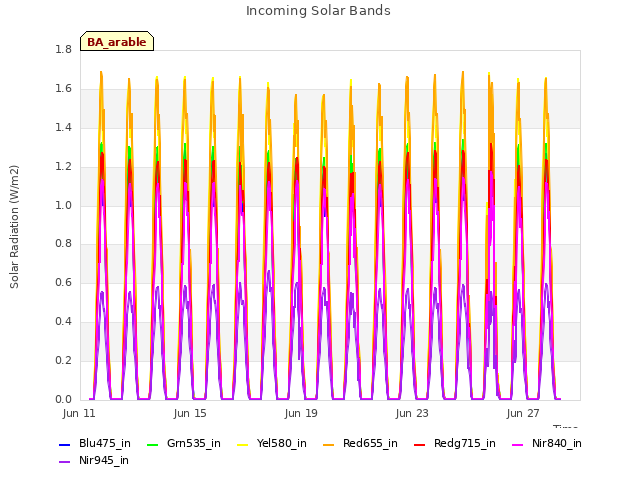Click the green Grn535_in legend swatch
640x480 pixels.
click(x=152, y=444)
